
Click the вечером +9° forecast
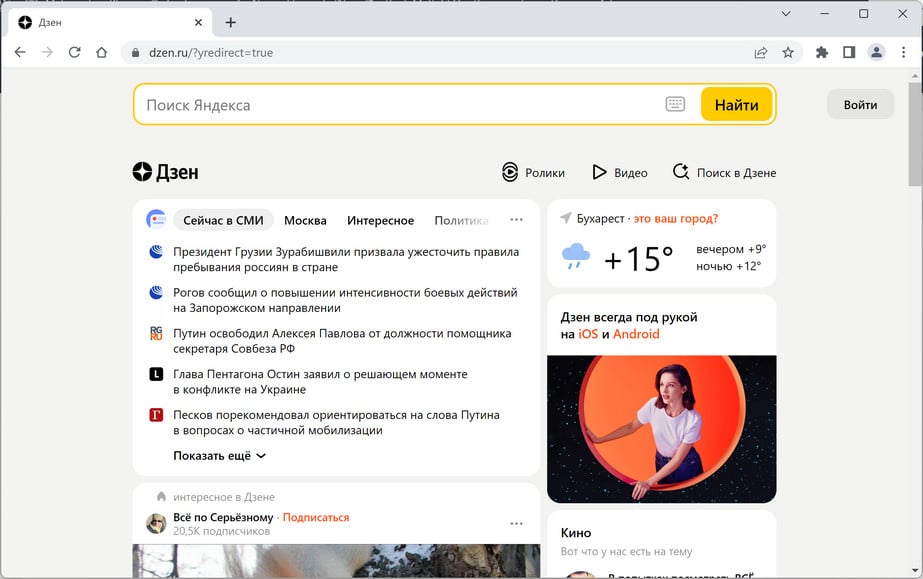(731, 249)
